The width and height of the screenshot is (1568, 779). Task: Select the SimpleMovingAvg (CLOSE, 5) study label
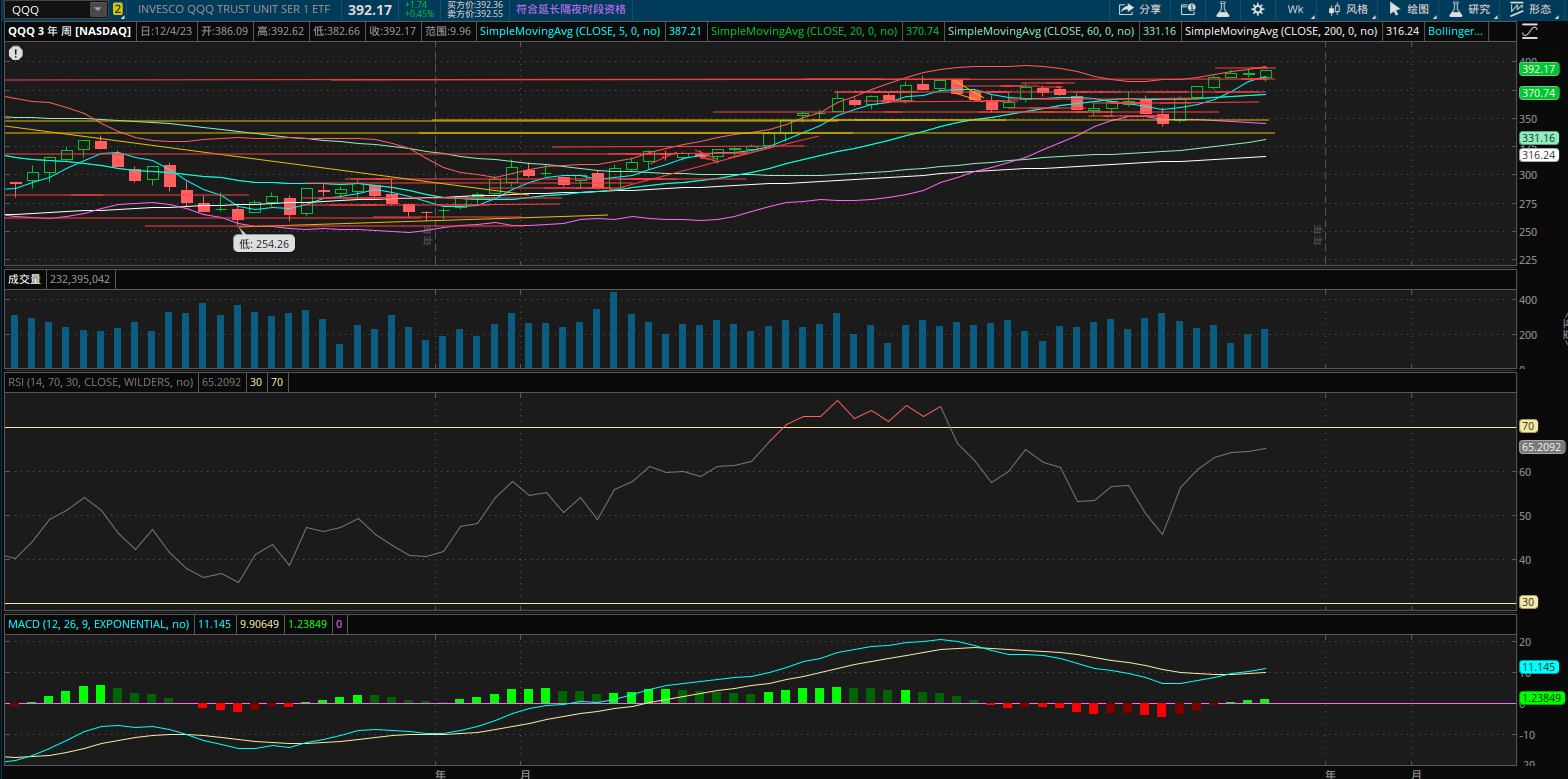coord(570,32)
